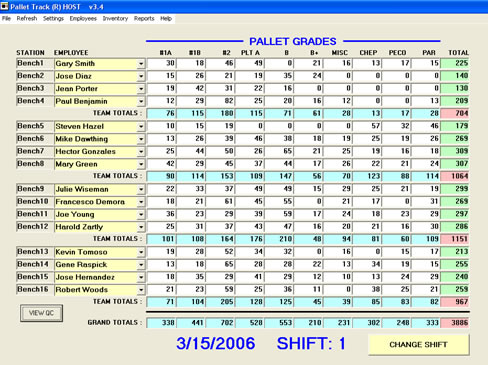Click the CHANGE SHIFT button
The image size is (488, 365).
coord(419,345)
